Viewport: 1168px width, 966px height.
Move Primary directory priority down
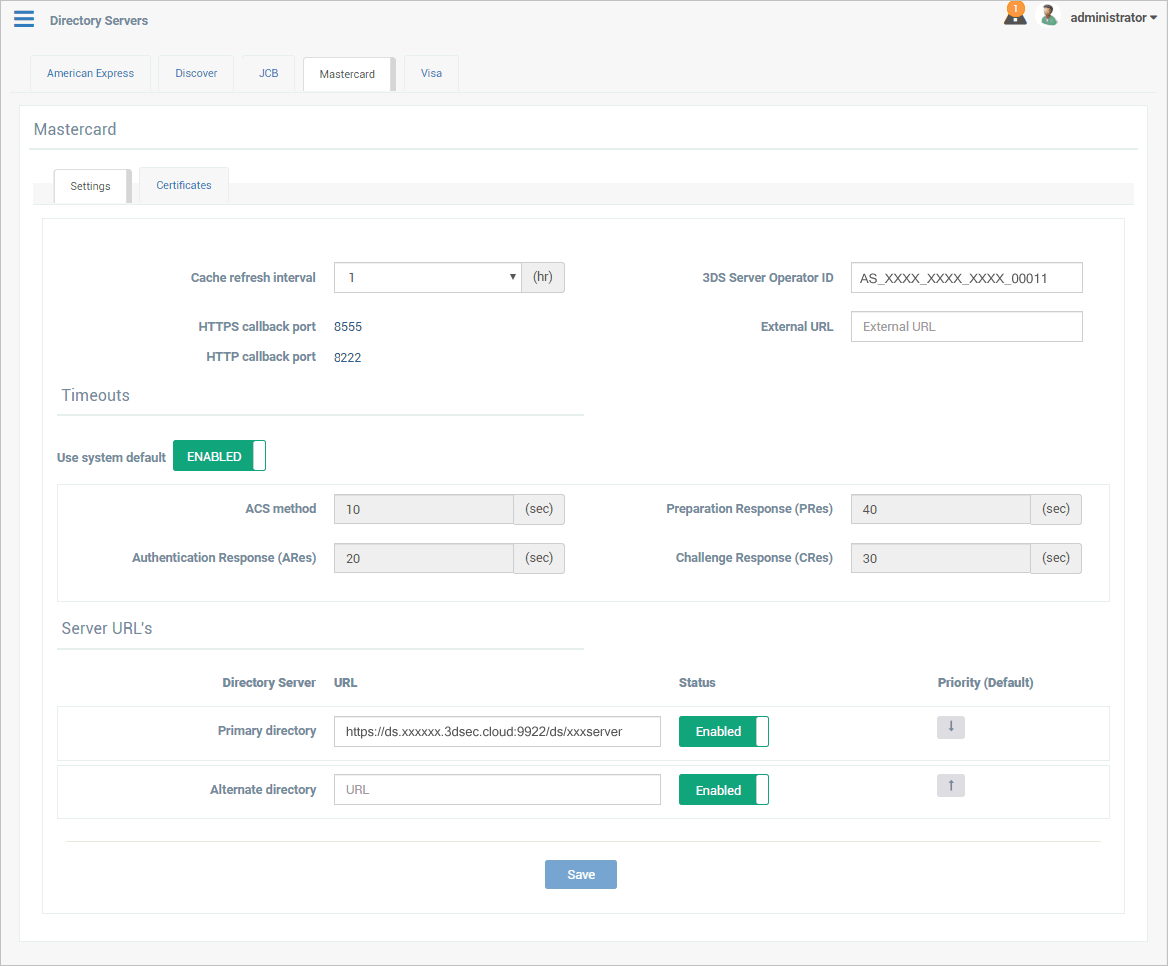point(950,727)
